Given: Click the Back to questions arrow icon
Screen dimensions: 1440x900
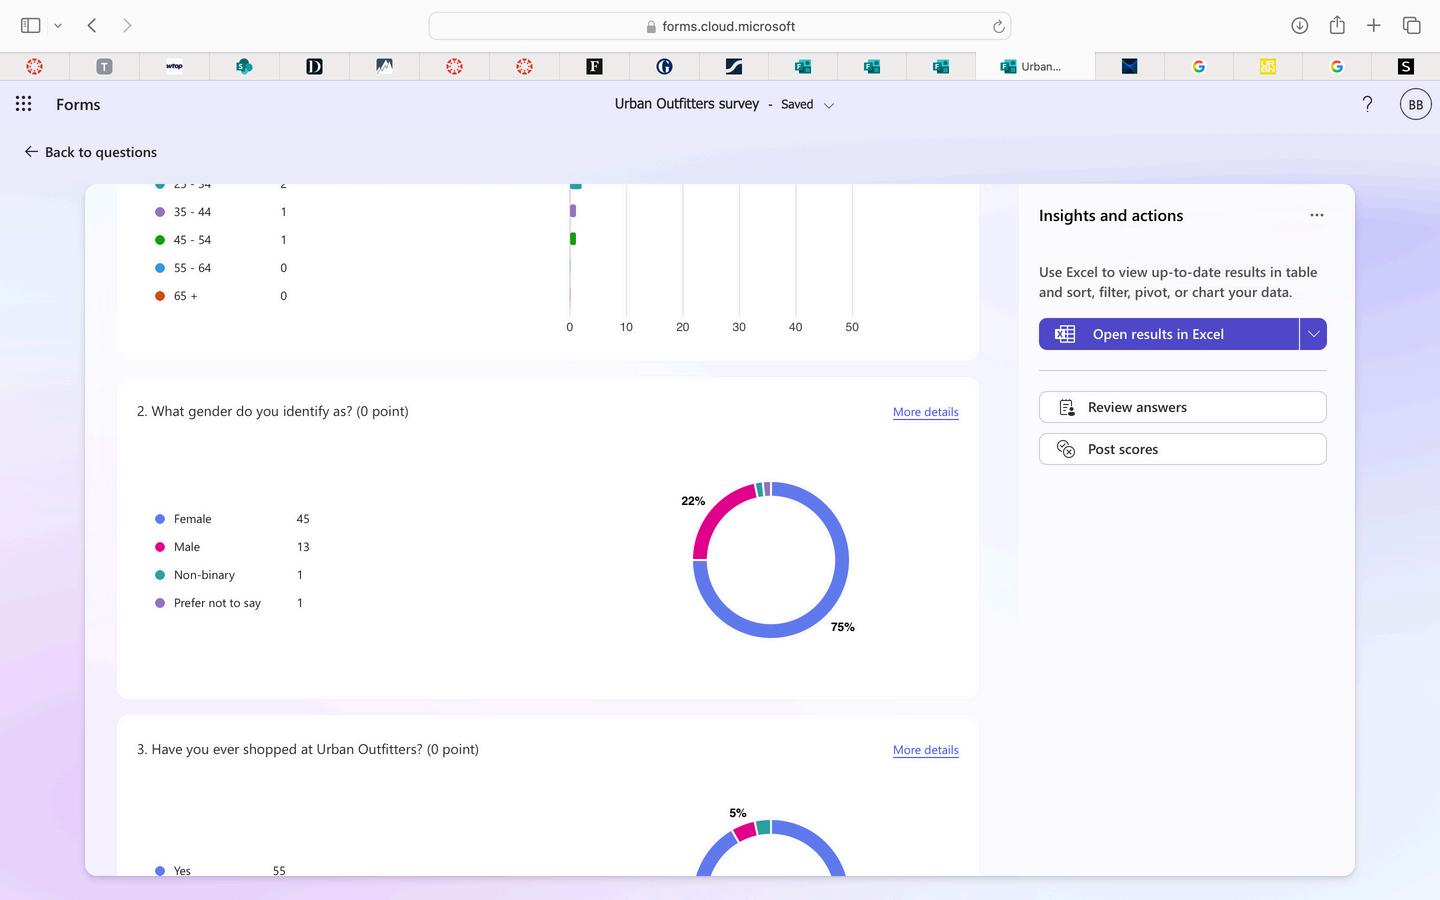Looking at the screenshot, I should [31, 152].
